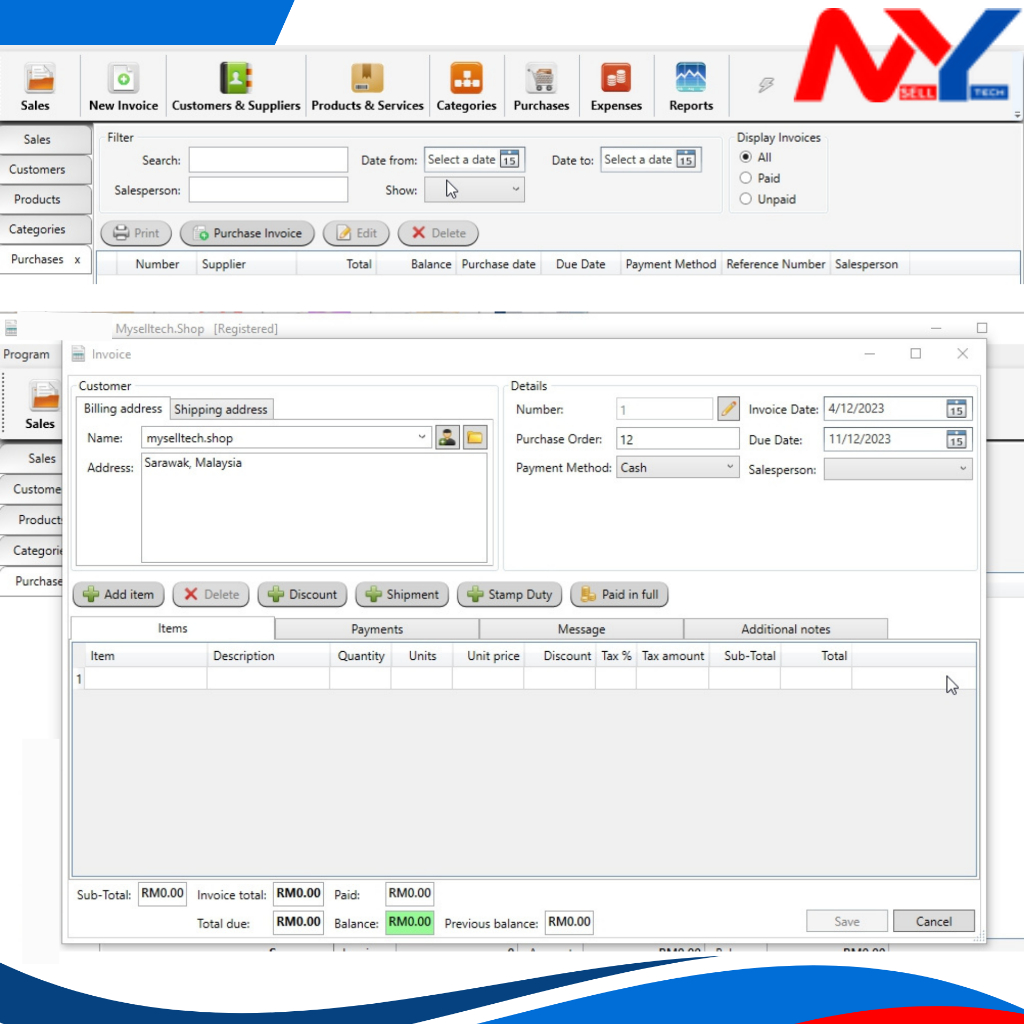Select the Unpaid invoices radio button
The height and width of the screenshot is (1024, 1024).
click(x=746, y=199)
